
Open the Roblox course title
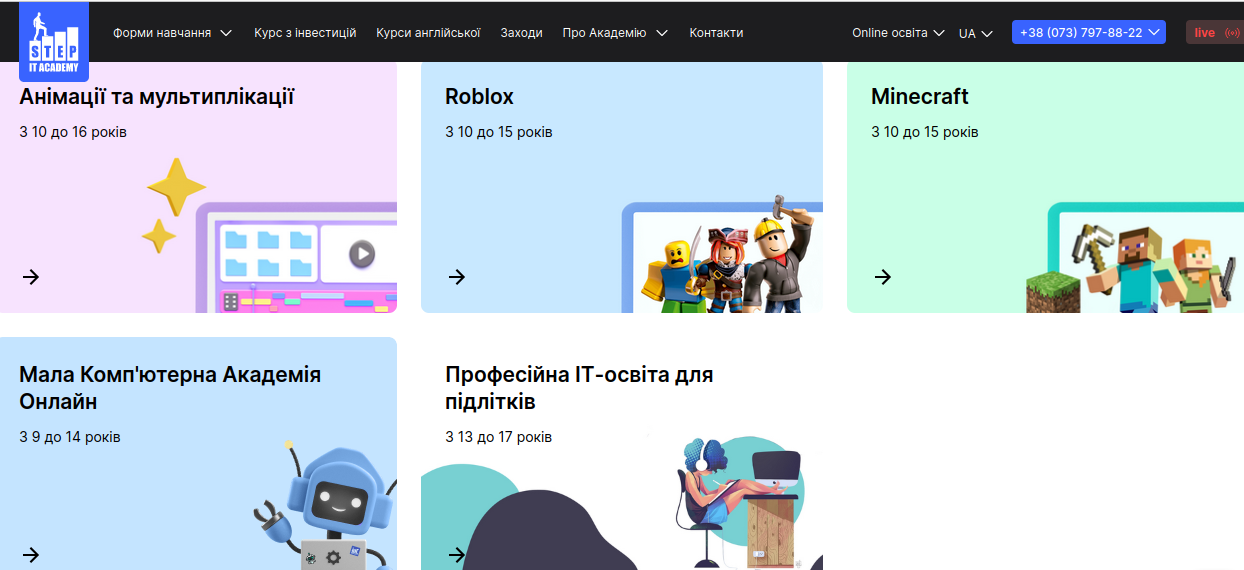click(x=479, y=96)
